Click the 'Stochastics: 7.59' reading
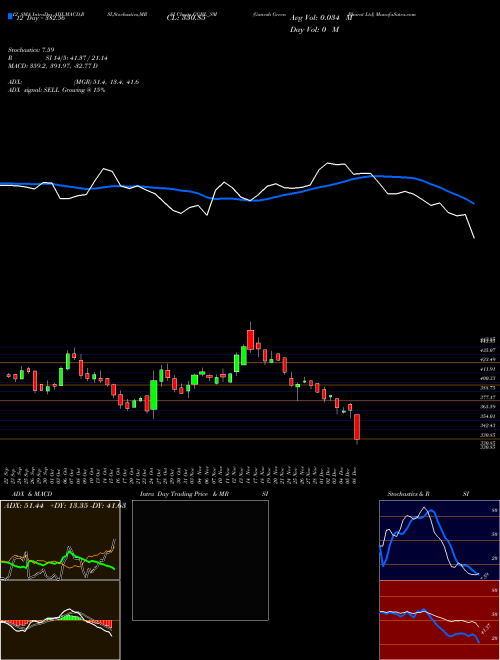500x660 pixels. (x=31, y=50)
